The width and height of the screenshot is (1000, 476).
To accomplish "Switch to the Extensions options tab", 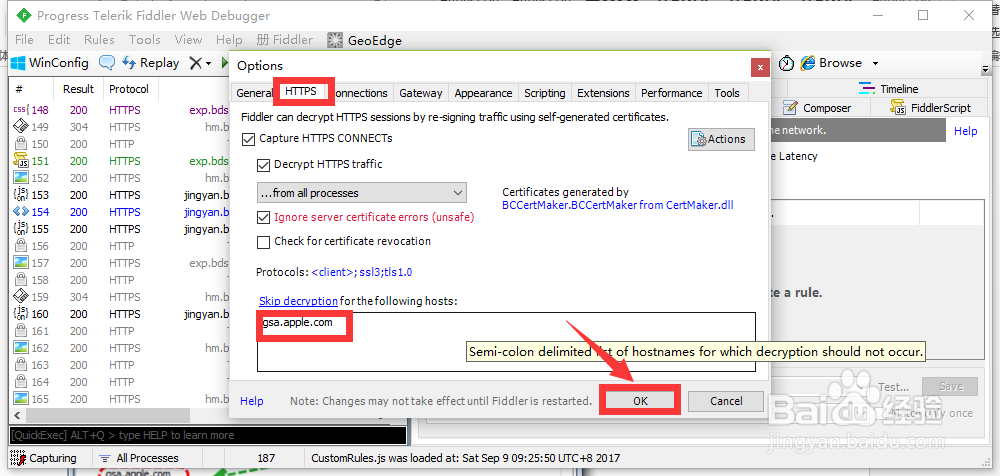I will pyautogui.click(x=603, y=93).
